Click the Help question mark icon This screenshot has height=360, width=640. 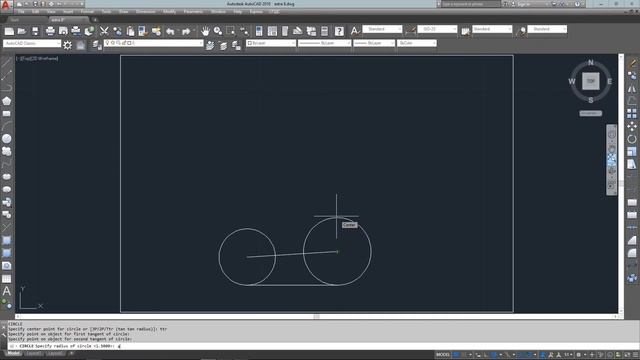[339, 31]
